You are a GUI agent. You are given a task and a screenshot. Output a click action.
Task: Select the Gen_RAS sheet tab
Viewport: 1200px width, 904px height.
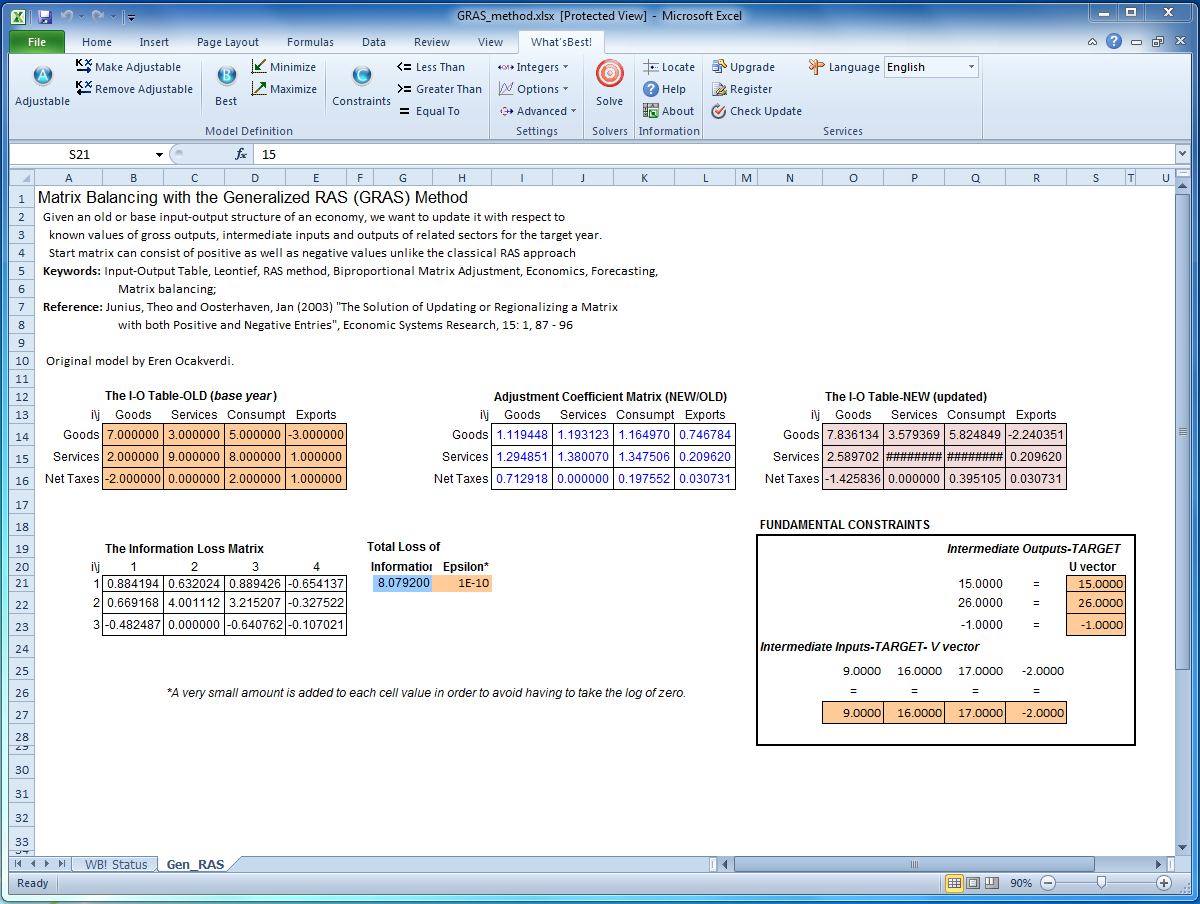[195, 864]
